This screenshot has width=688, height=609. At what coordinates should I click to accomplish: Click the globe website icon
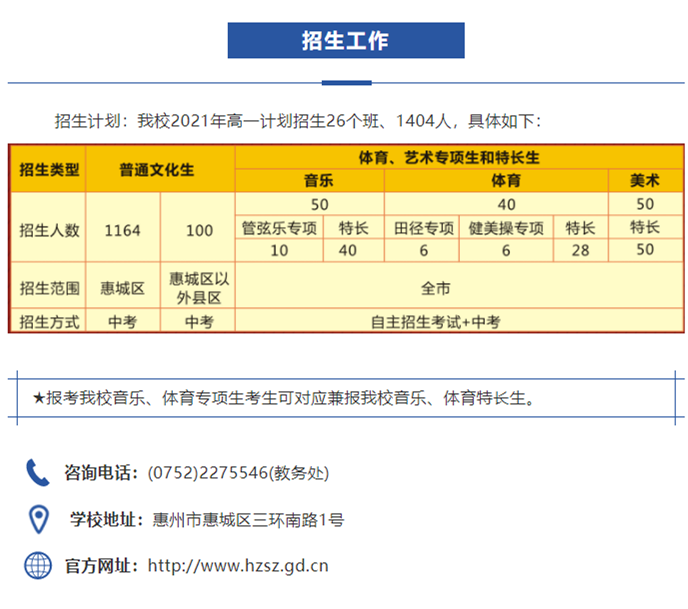point(38,566)
